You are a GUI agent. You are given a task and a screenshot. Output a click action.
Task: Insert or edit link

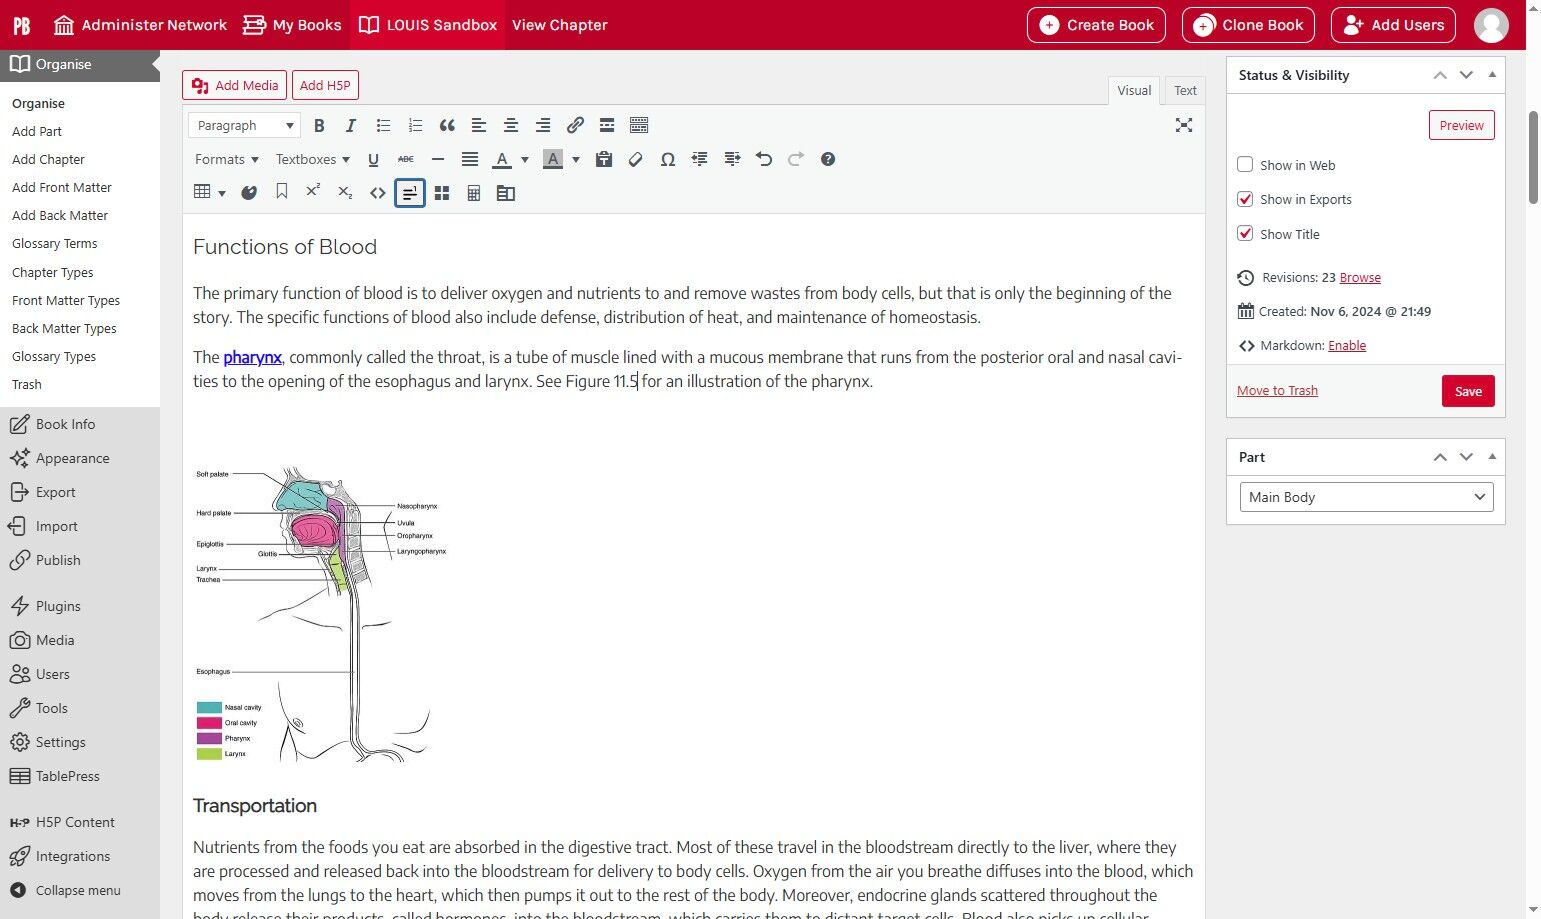(575, 125)
